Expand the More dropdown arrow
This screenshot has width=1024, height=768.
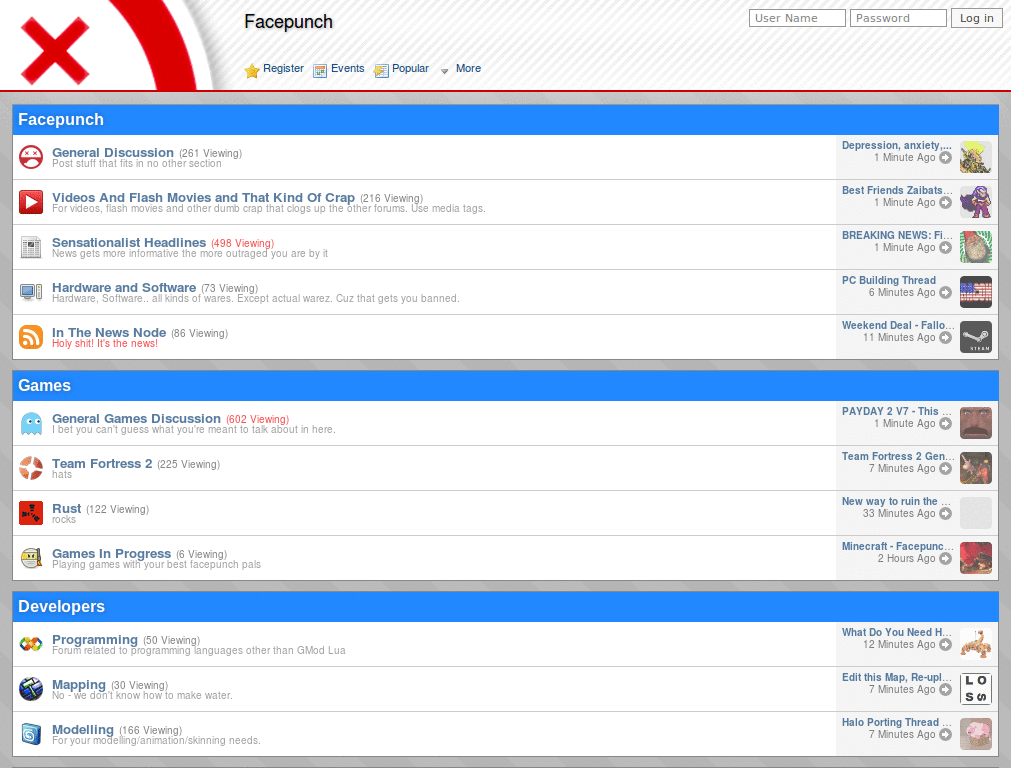pyautogui.click(x=444, y=71)
